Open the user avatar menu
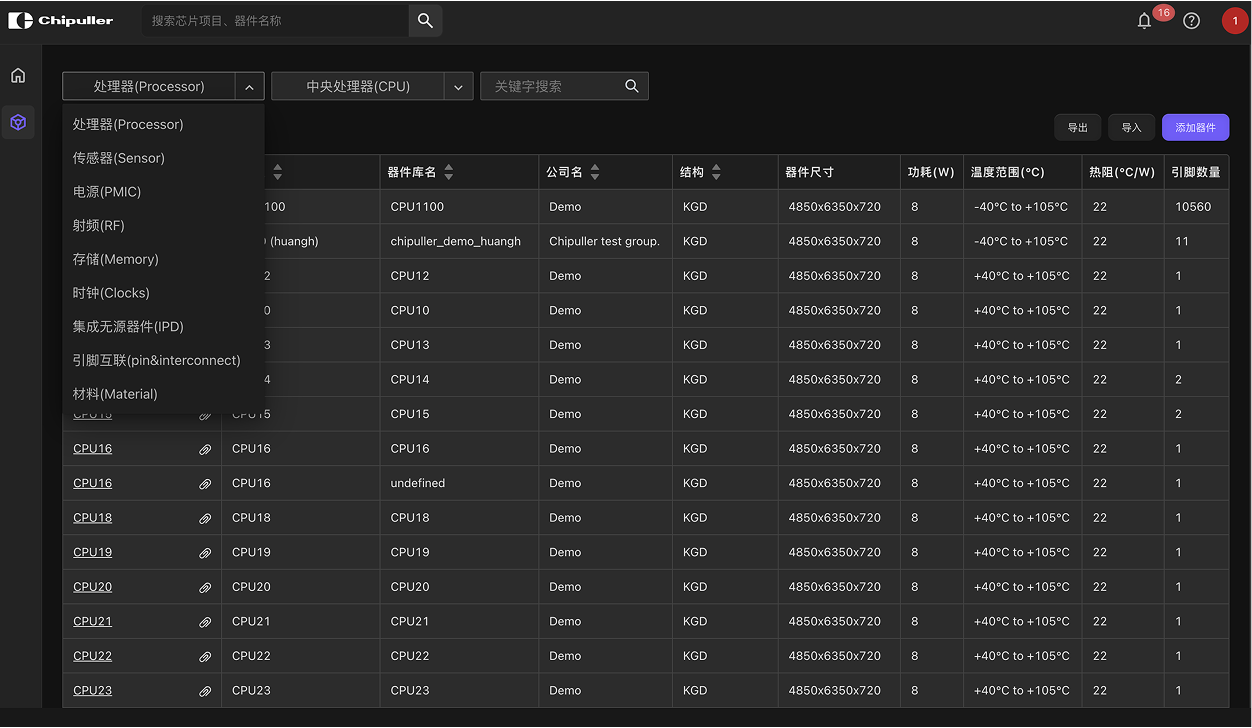 click(x=1235, y=20)
